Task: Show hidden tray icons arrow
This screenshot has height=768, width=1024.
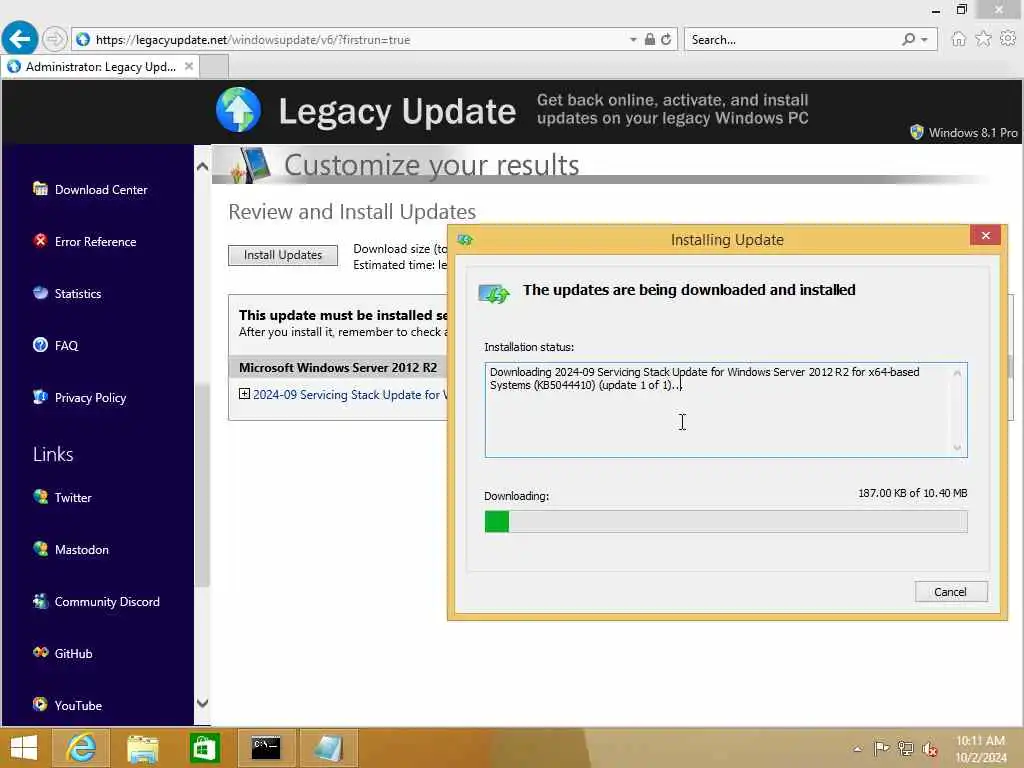Action: click(857, 749)
